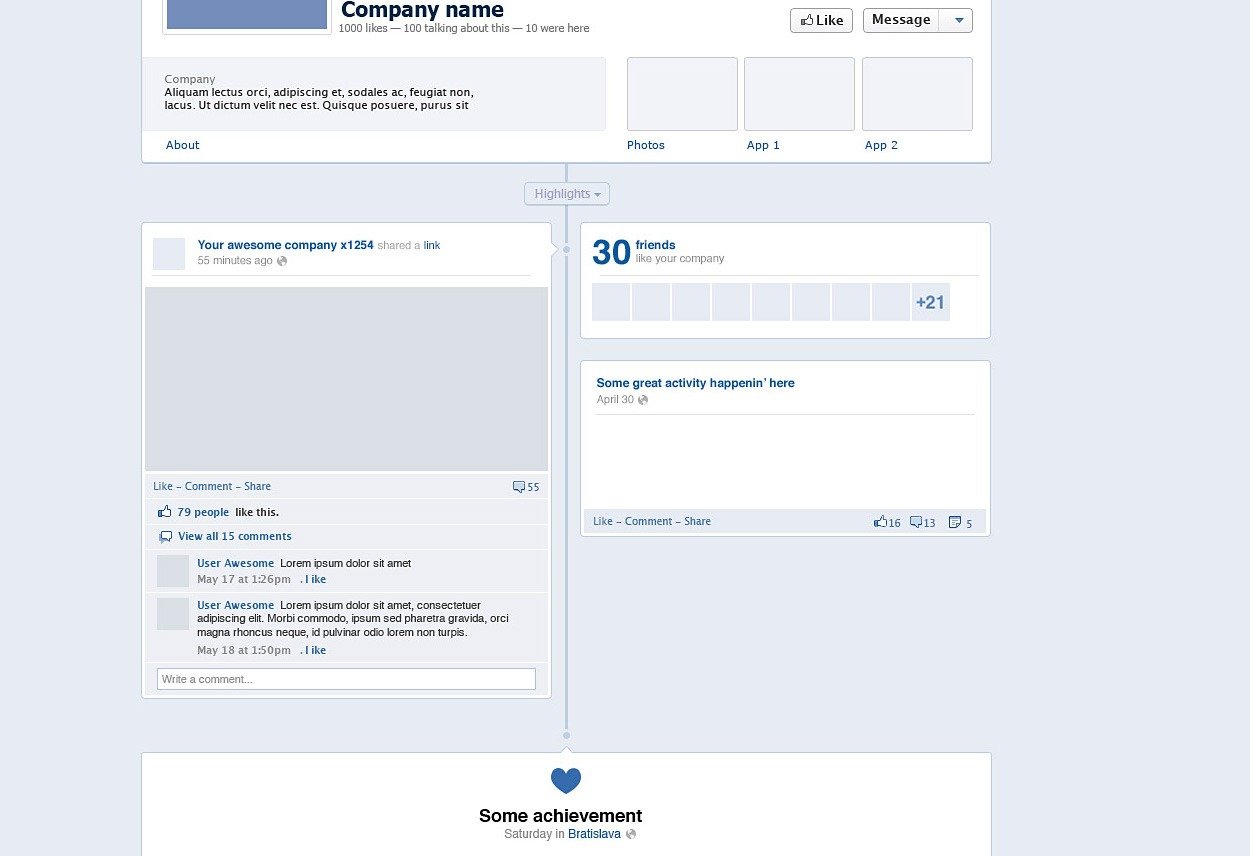Open the About link
This screenshot has width=1250, height=856.
(x=183, y=145)
